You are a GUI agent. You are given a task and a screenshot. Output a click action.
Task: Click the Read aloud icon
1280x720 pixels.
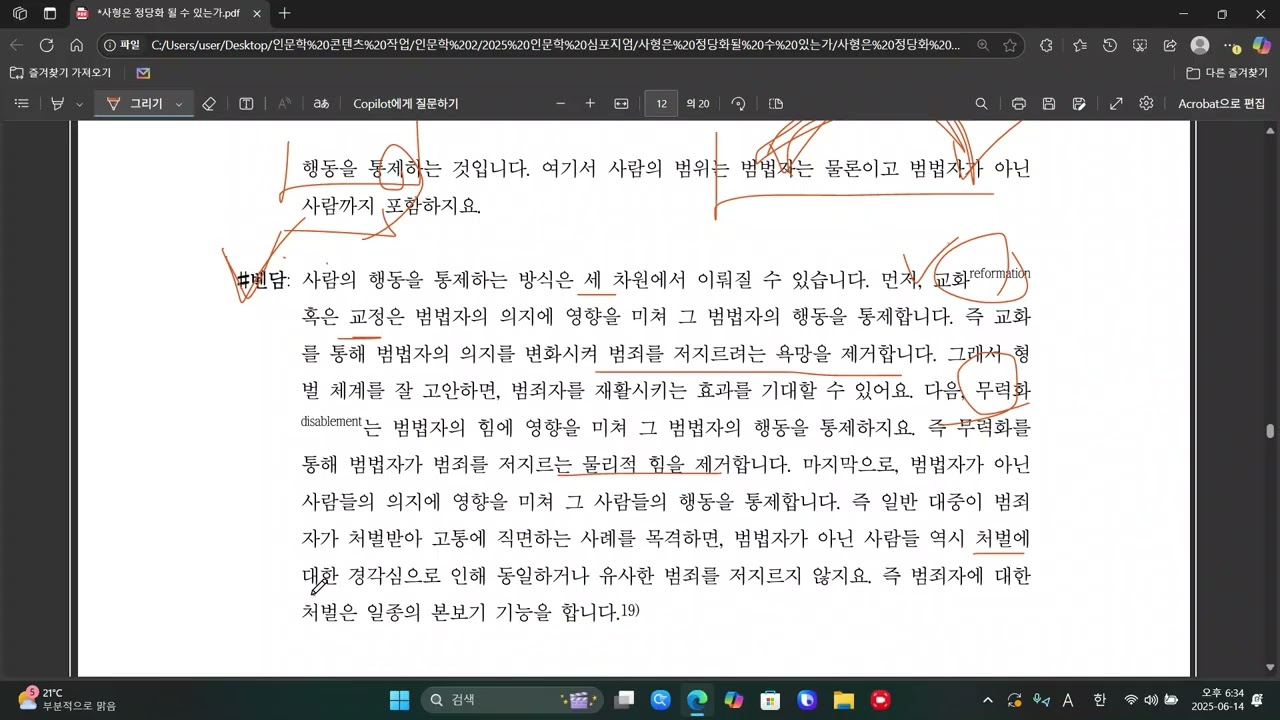[x=284, y=104]
